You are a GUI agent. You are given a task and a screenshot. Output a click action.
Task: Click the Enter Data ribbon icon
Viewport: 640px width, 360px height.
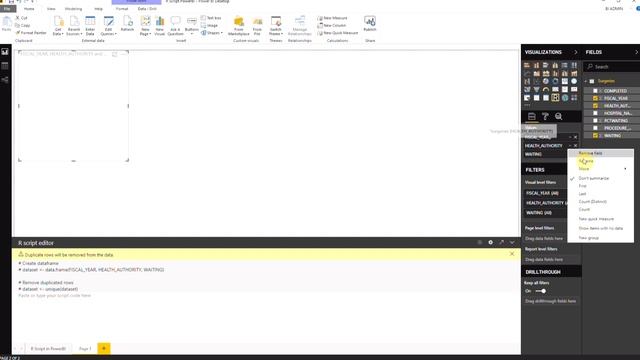coord(90,26)
